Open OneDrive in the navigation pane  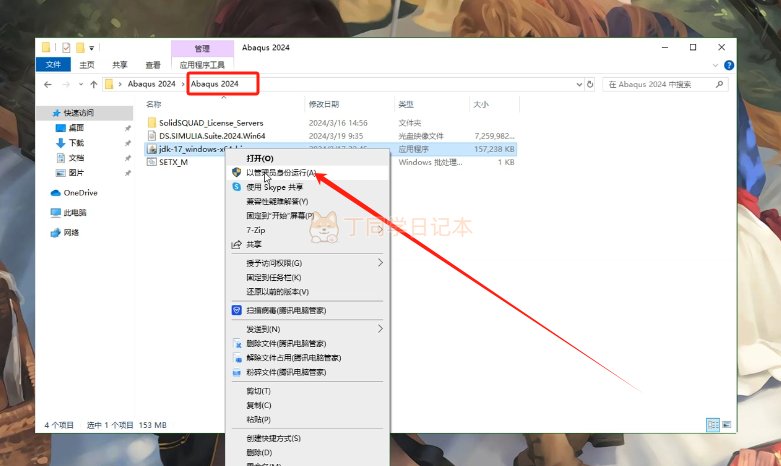click(x=80, y=192)
